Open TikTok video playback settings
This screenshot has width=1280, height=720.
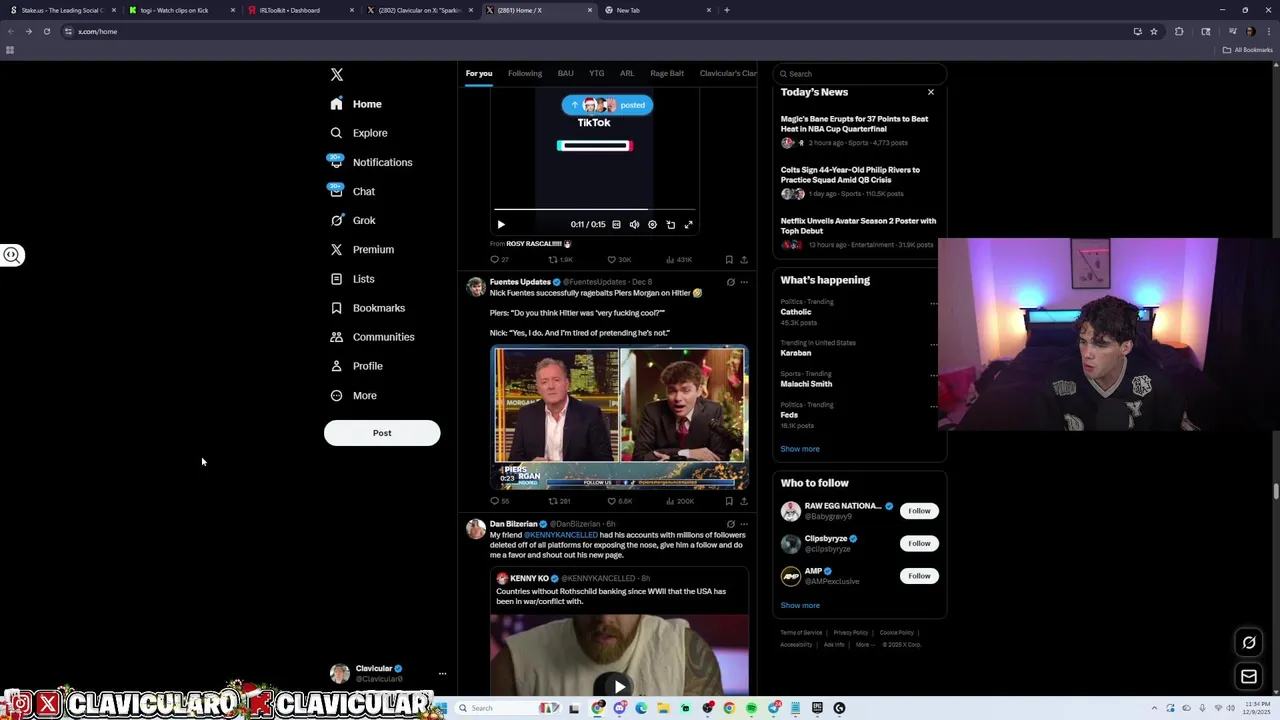click(x=652, y=225)
